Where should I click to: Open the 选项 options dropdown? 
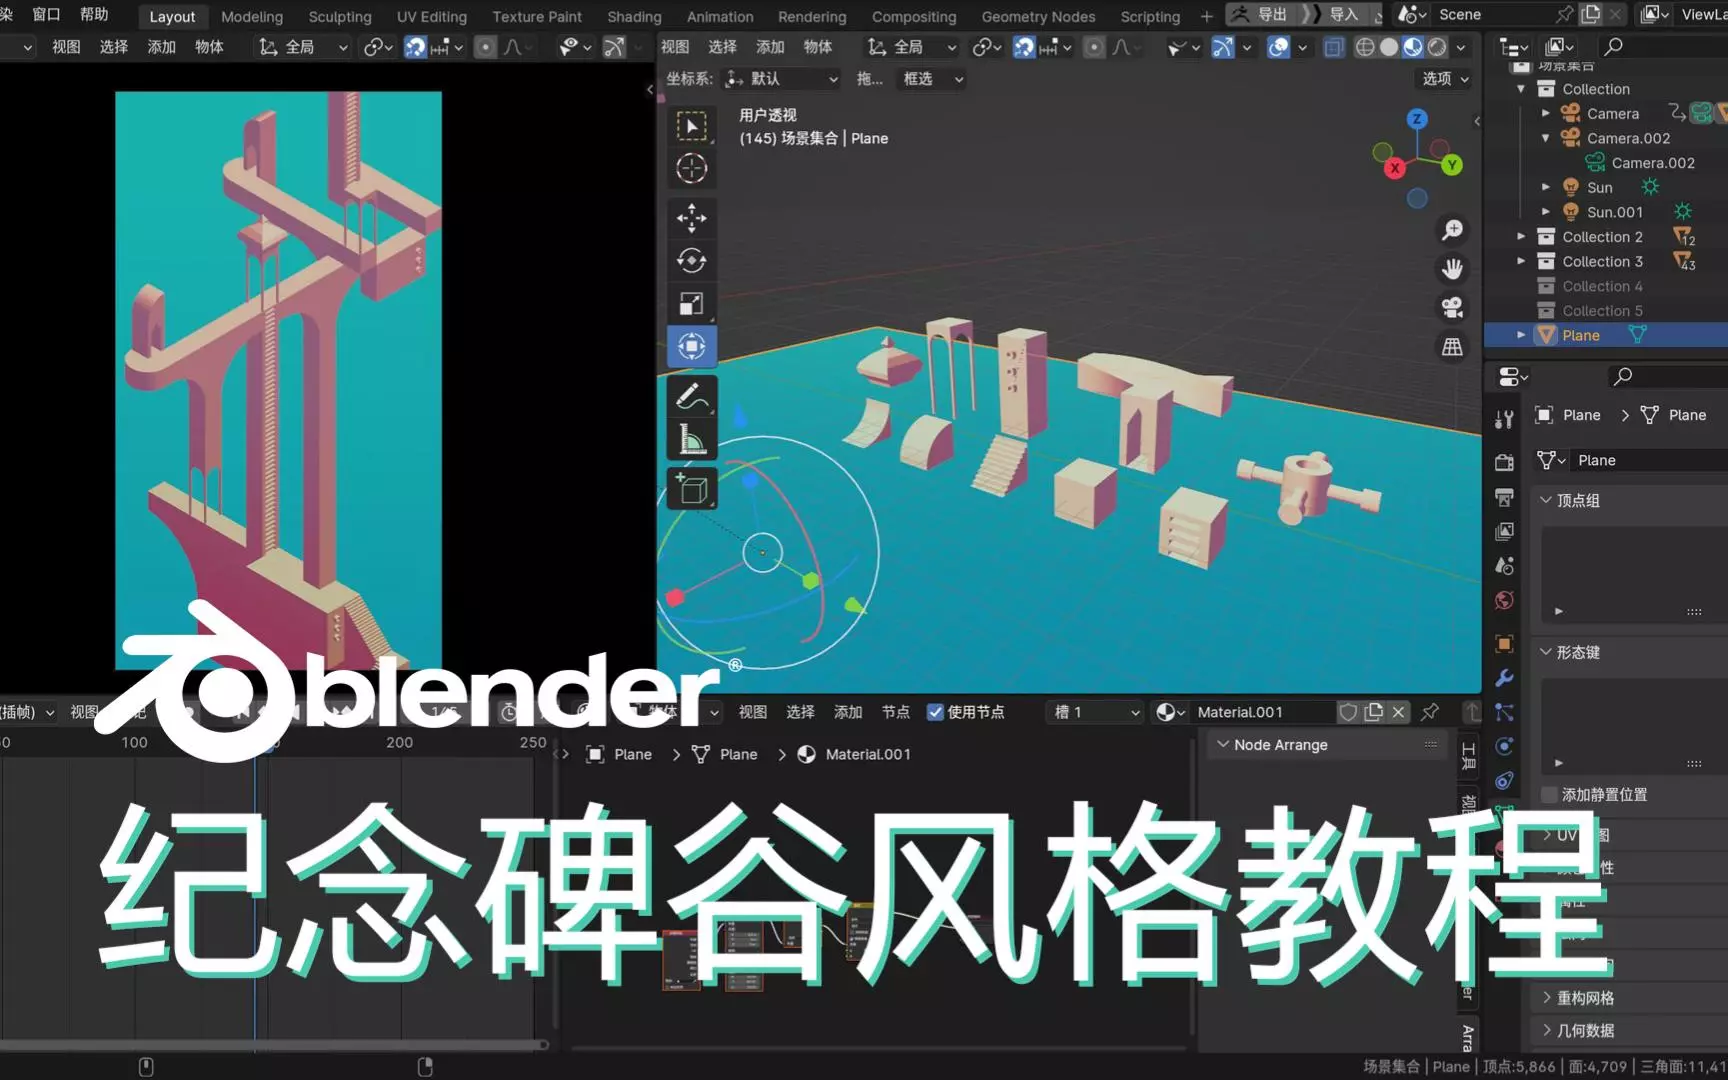click(1446, 79)
